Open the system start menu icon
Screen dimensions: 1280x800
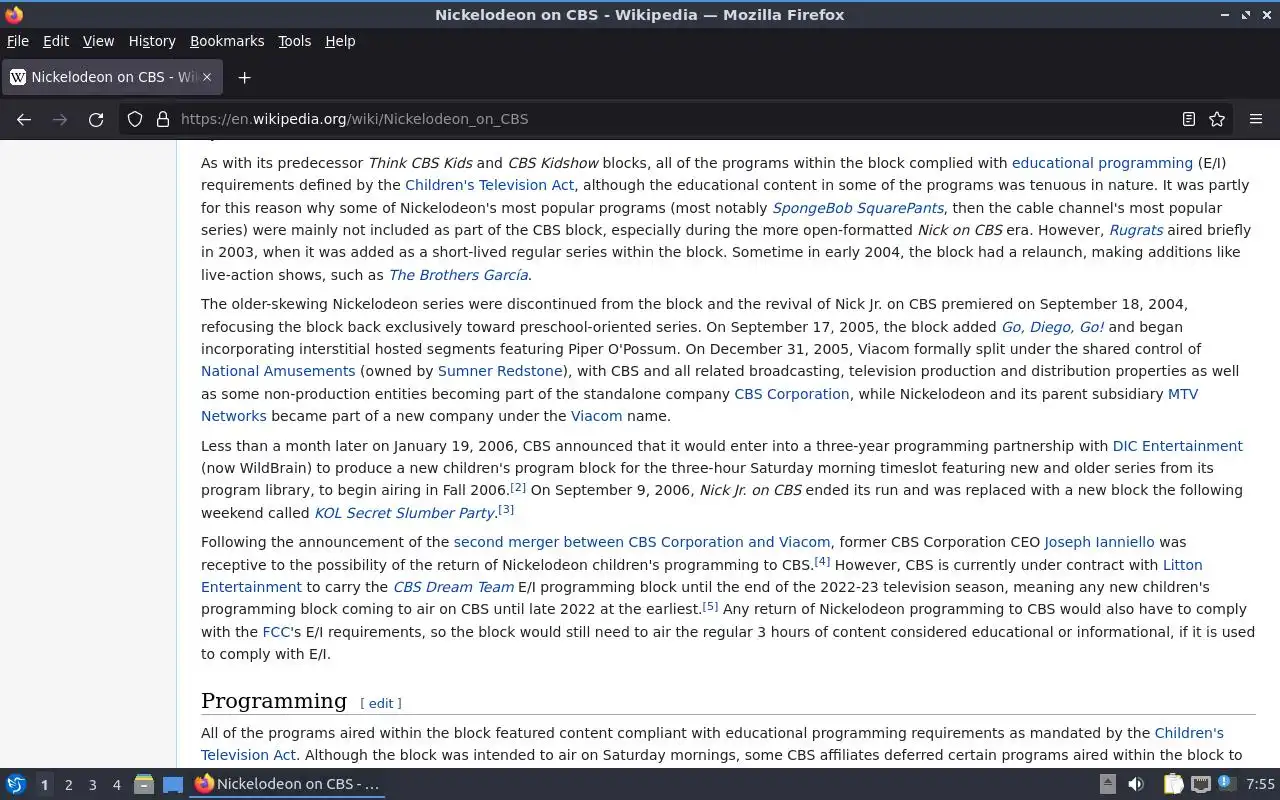tap(16, 785)
